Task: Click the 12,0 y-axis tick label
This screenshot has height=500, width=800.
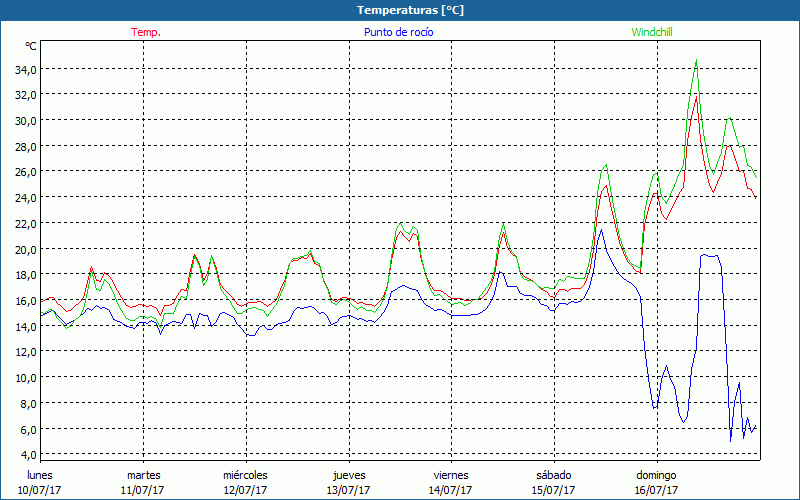Action: [x=24, y=352]
